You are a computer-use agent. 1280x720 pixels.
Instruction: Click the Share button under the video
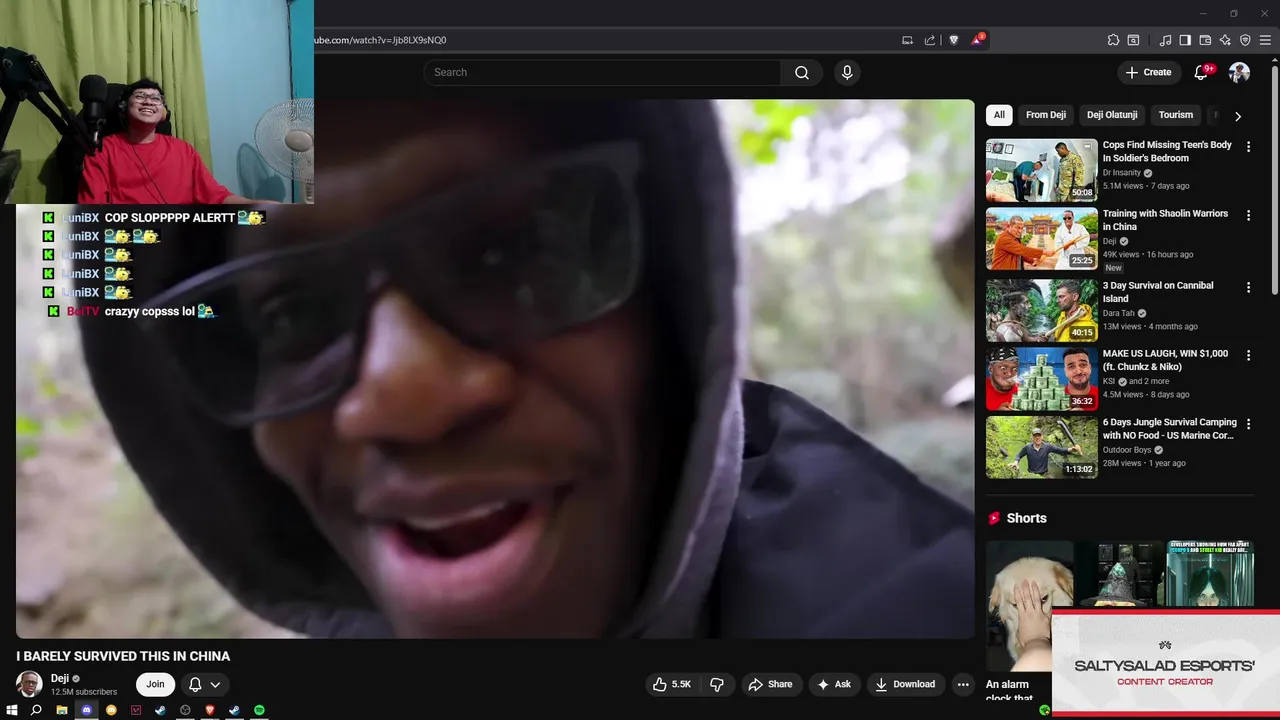coord(770,684)
